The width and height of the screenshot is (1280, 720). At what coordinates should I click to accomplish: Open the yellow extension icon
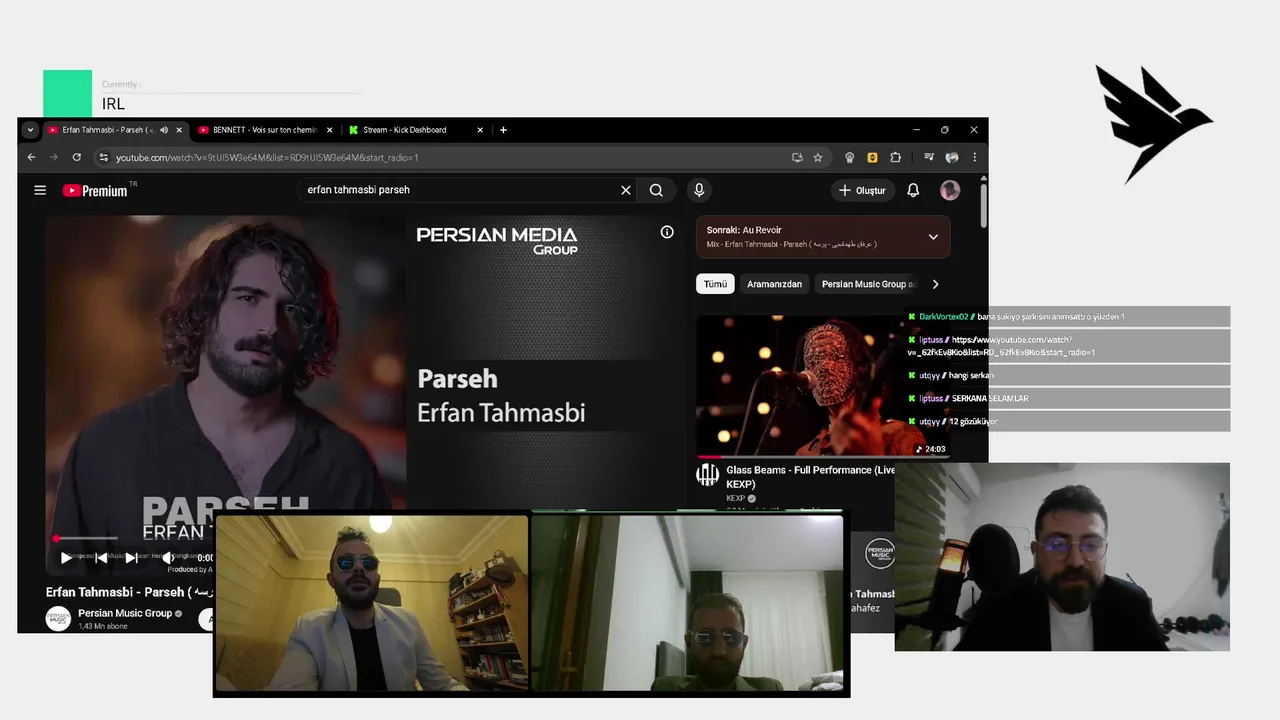872,157
